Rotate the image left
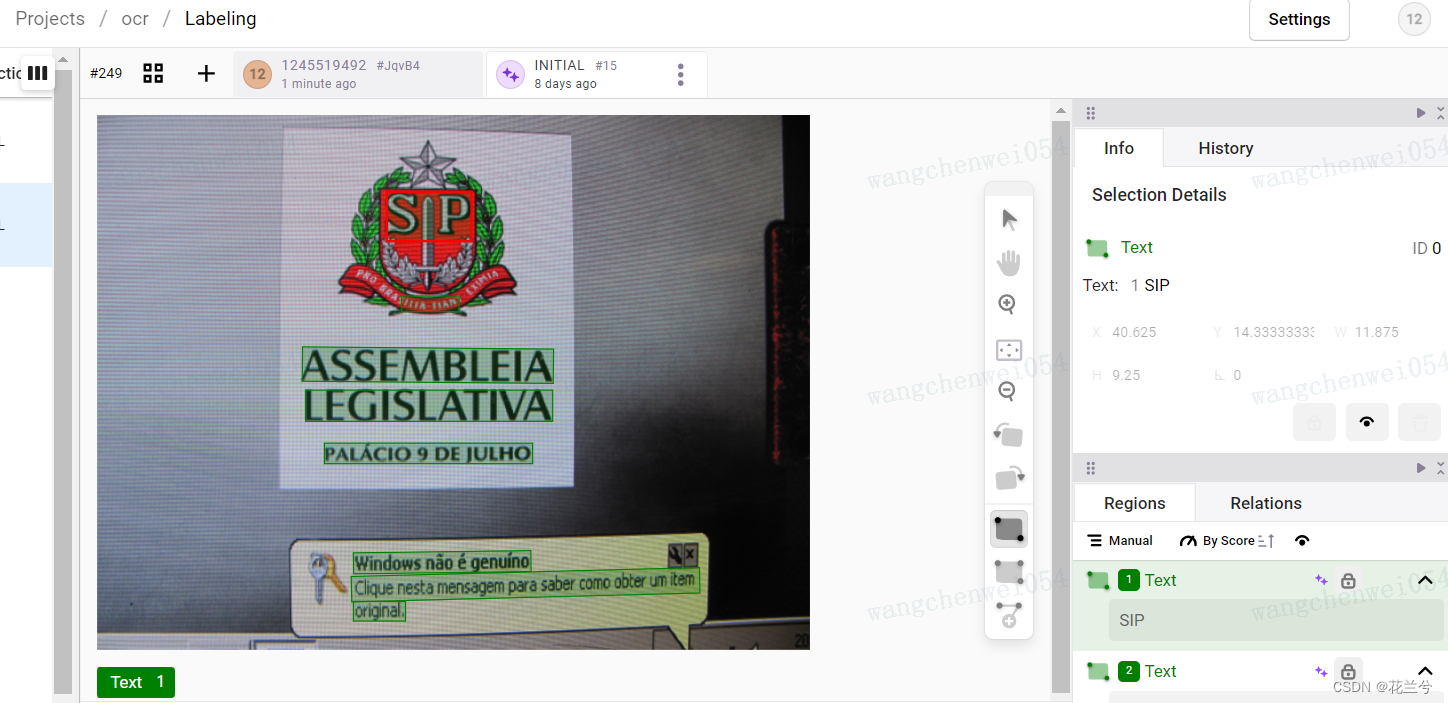The image size is (1448, 703). click(x=1008, y=435)
